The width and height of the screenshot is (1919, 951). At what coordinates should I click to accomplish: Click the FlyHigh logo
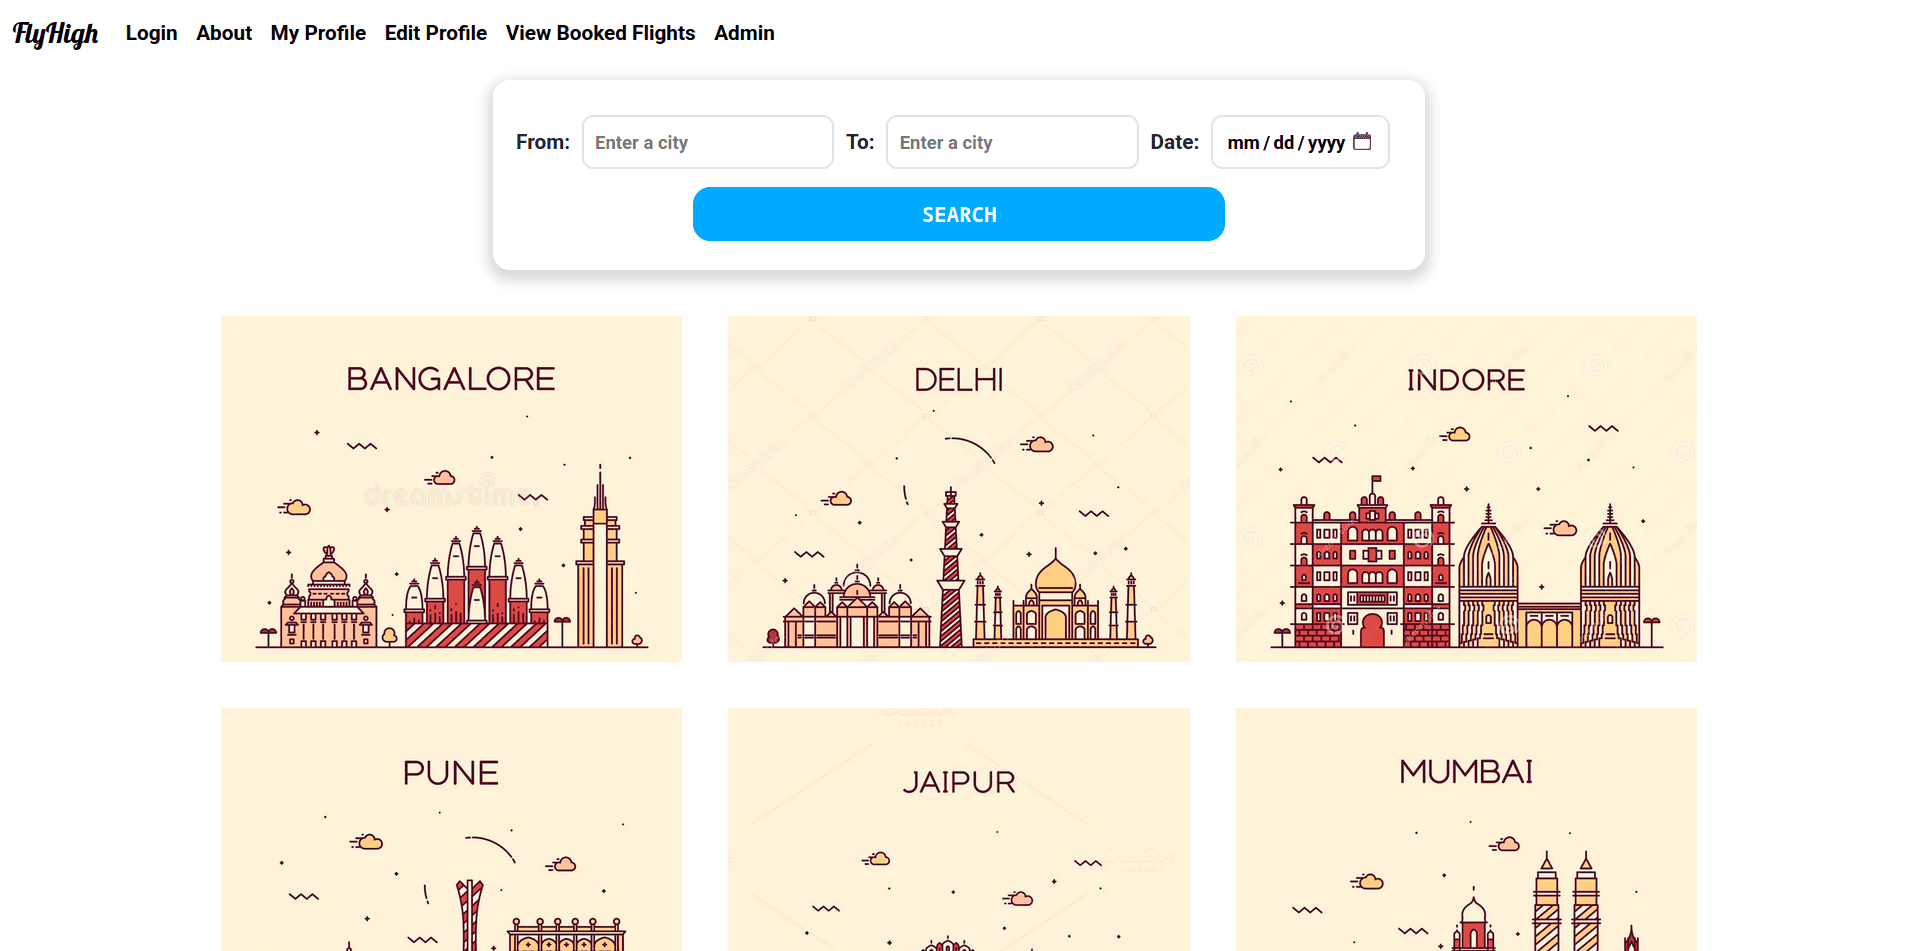[x=56, y=34]
